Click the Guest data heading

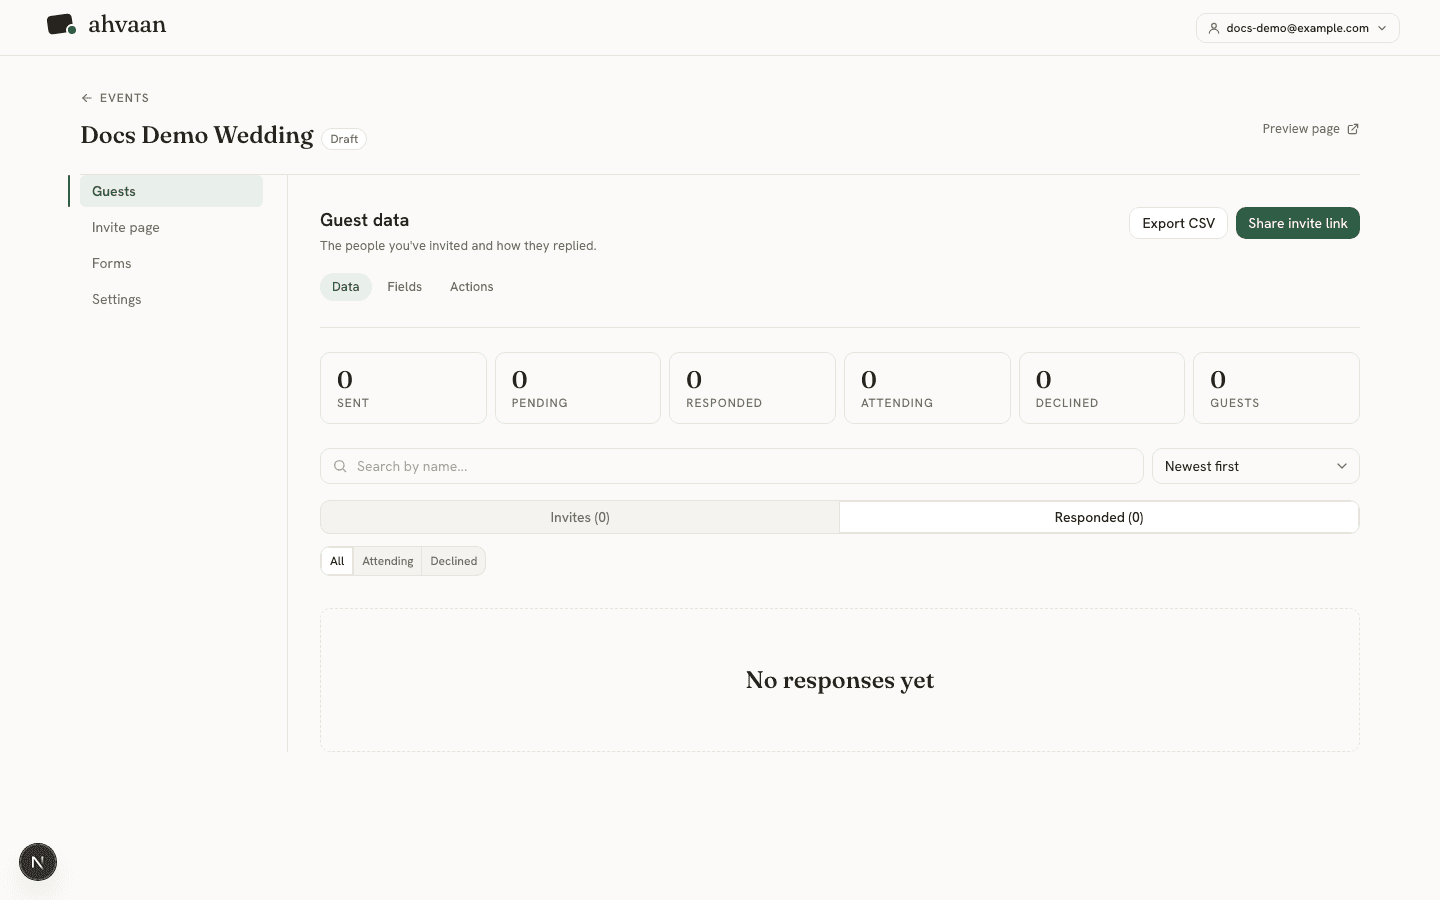pyautogui.click(x=364, y=220)
